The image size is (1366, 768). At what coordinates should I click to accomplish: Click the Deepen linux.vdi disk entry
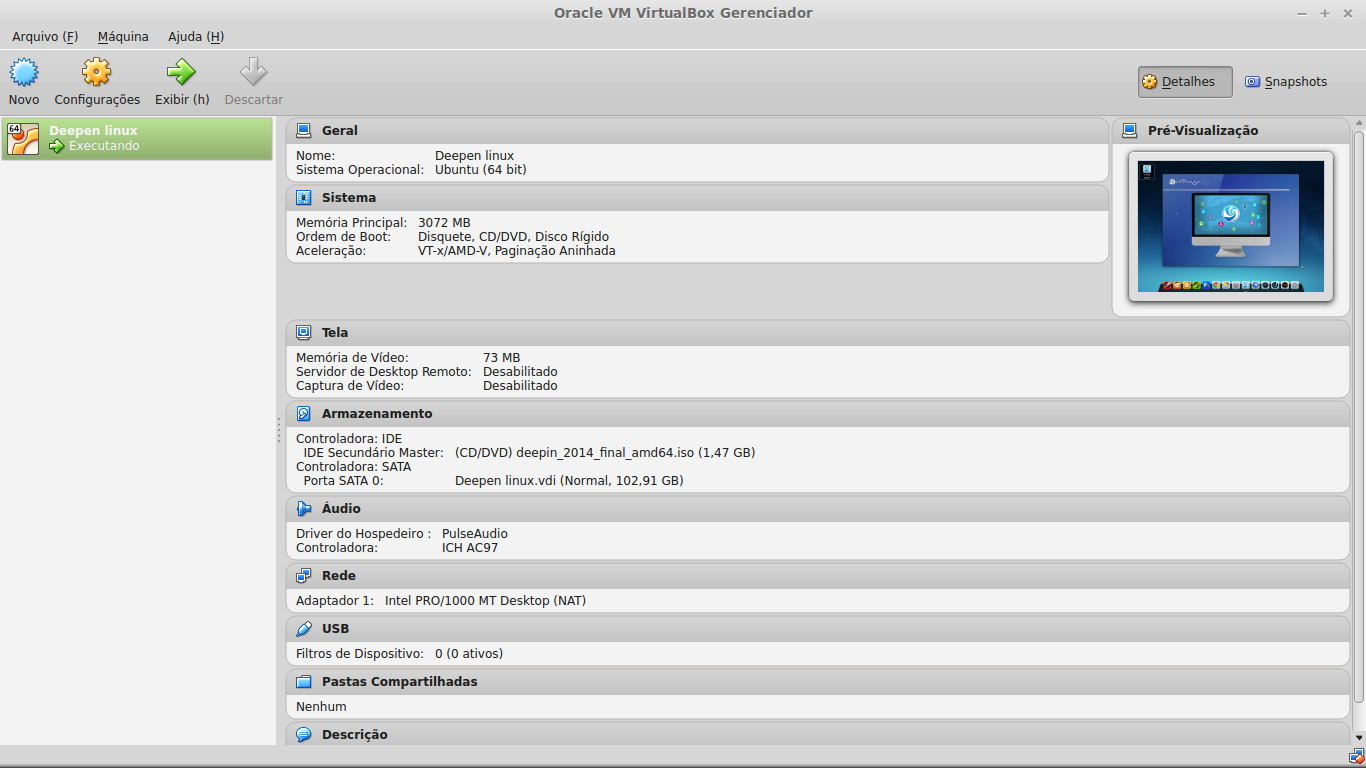coord(569,481)
